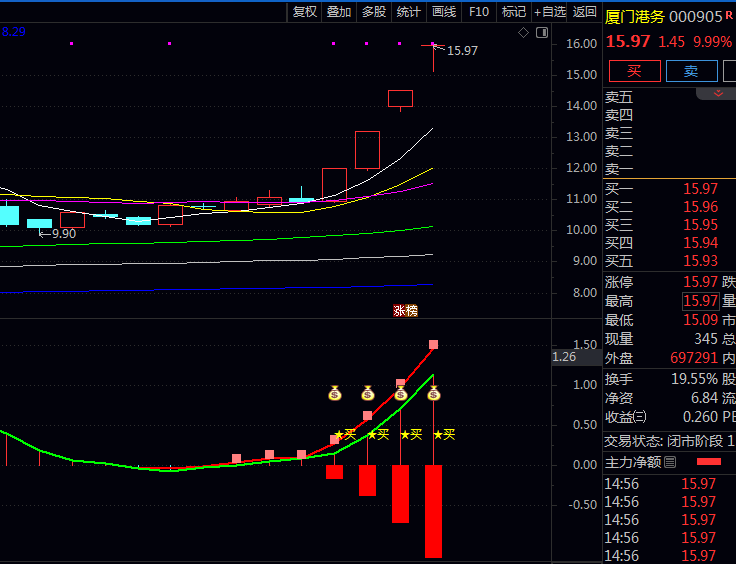Click the 涨榜 tag on the chart
This screenshot has width=736, height=564.
(x=405, y=311)
